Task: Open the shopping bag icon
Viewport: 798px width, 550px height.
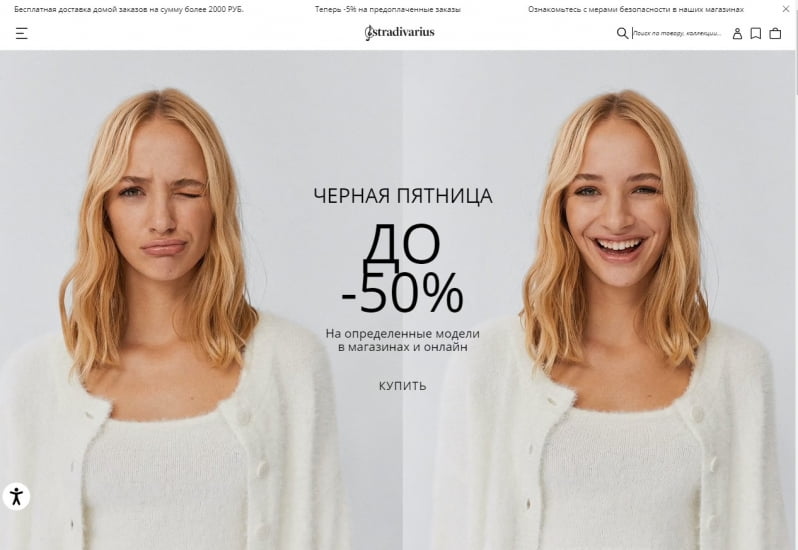Action: [x=775, y=34]
